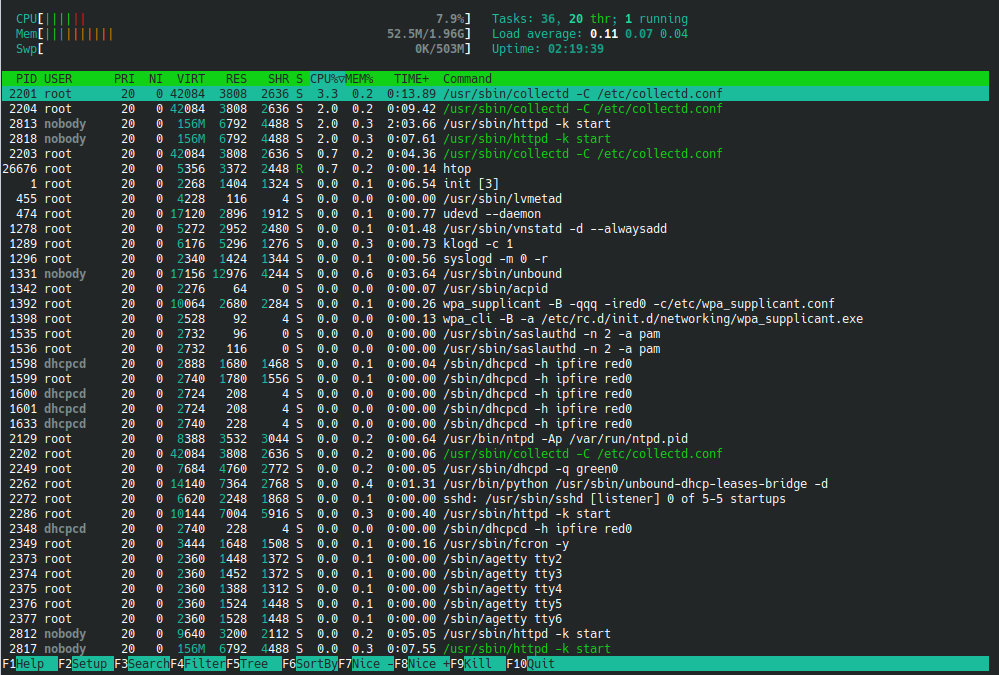The image size is (999, 675).
Task: Click the Tasks summary line
Action: 589,18
